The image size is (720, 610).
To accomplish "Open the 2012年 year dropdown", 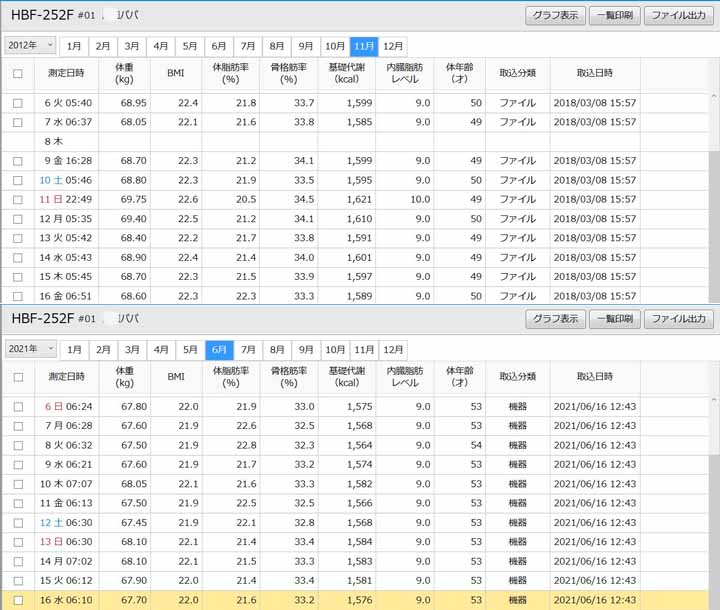I will pos(30,46).
